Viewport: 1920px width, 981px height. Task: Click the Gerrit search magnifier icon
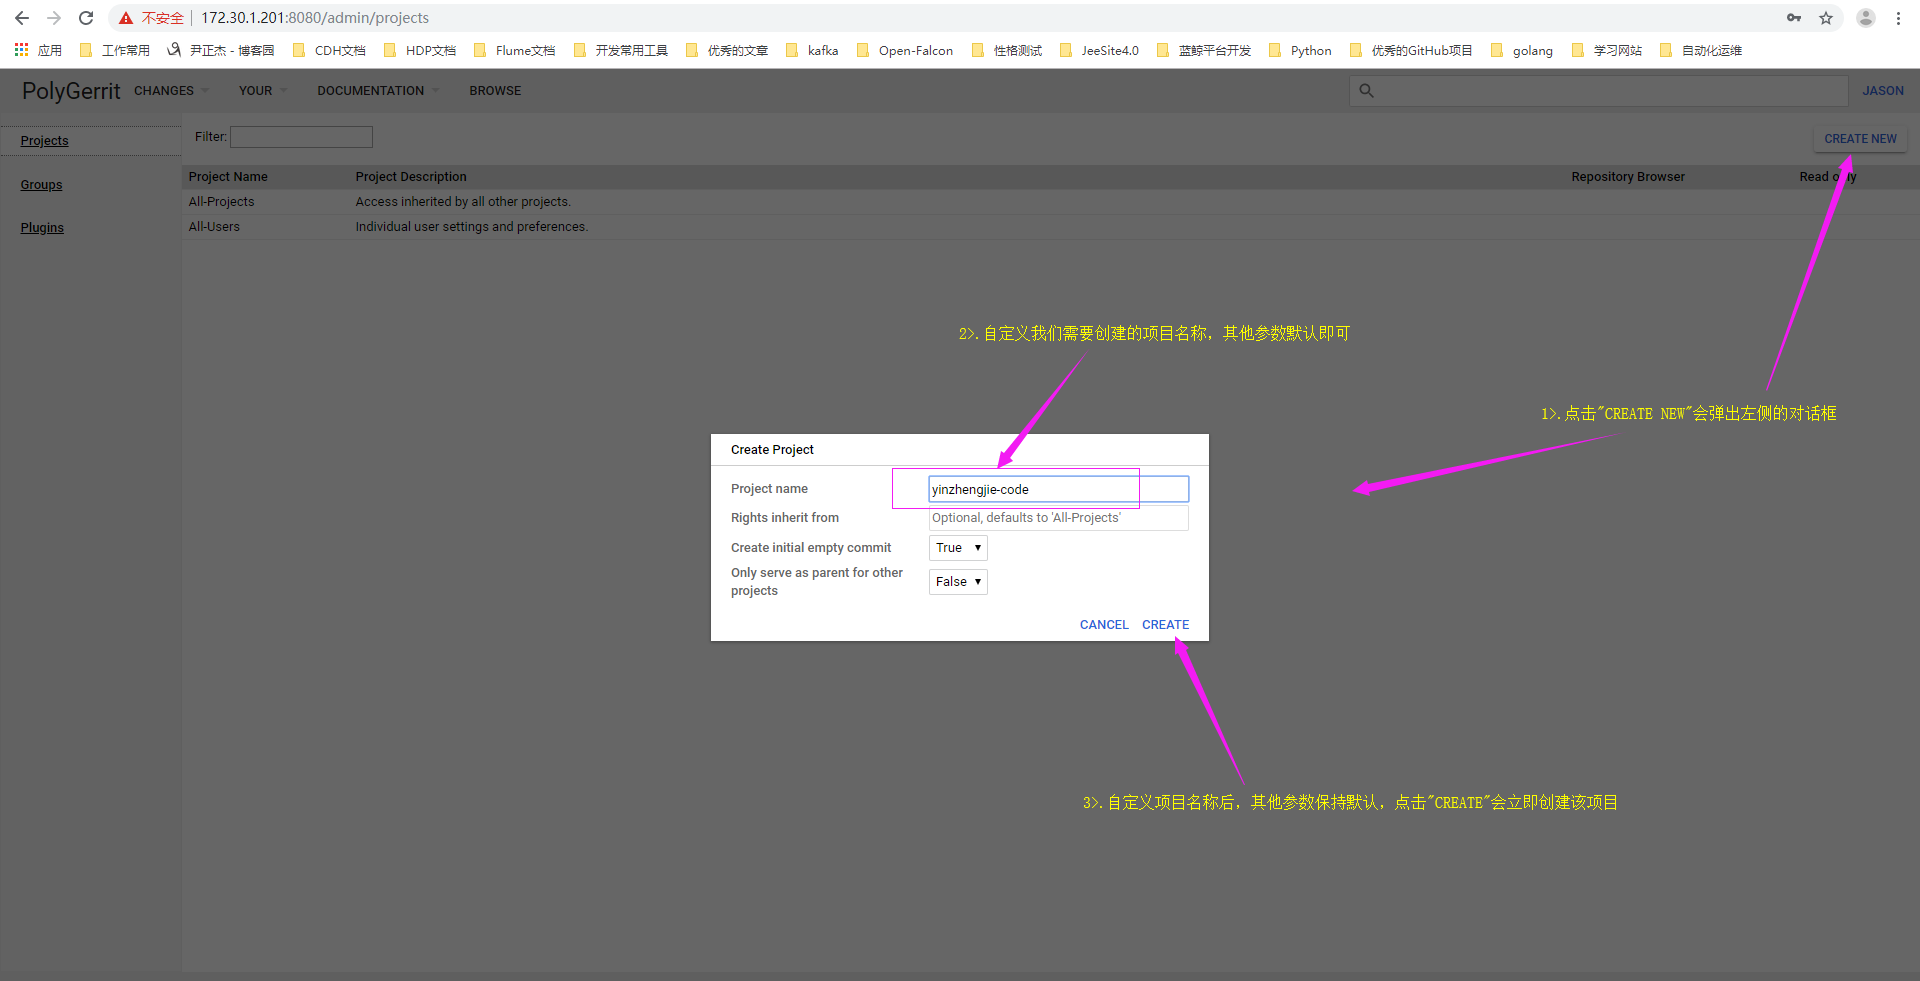(1366, 90)
